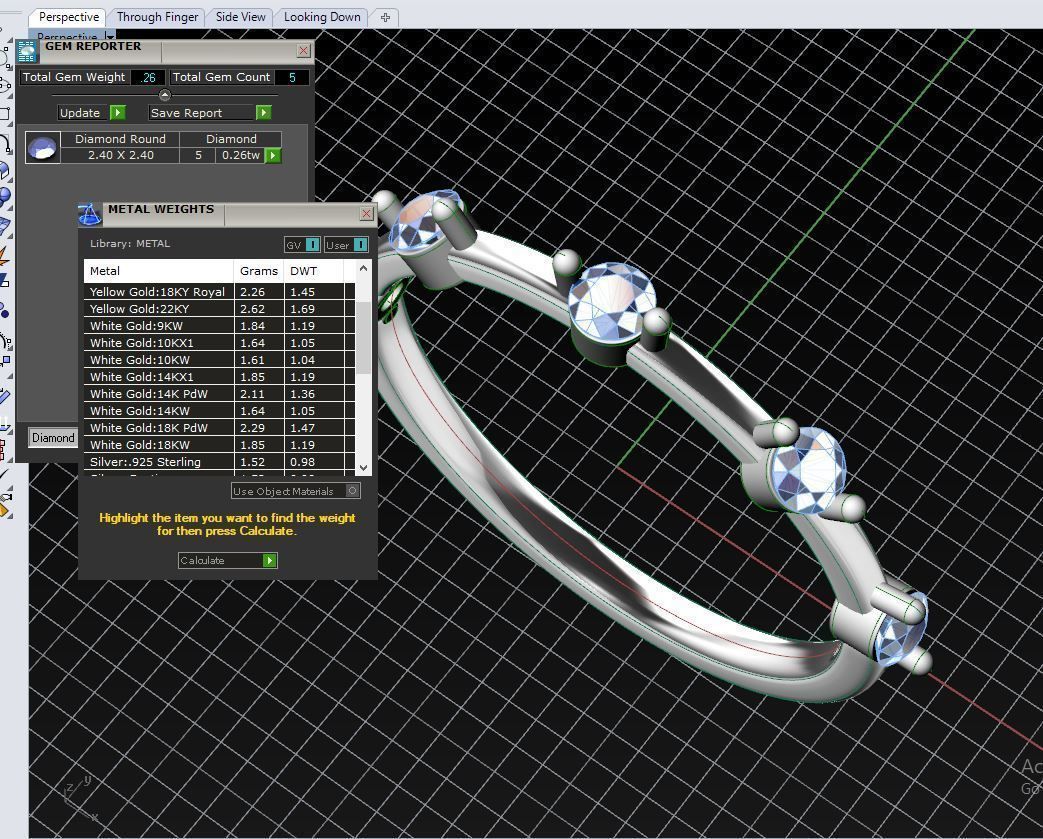The height and width of the screenshot is (839, 1043).
Task: Toggle Use Object Materials option
Action: click(353, 491)
